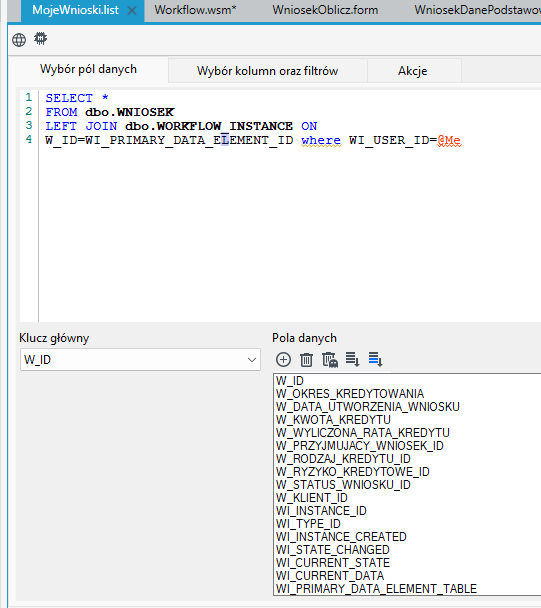The image size is (541, 608).
Task: Switch to the Workflow.wsm* tab
Action: 195,10
